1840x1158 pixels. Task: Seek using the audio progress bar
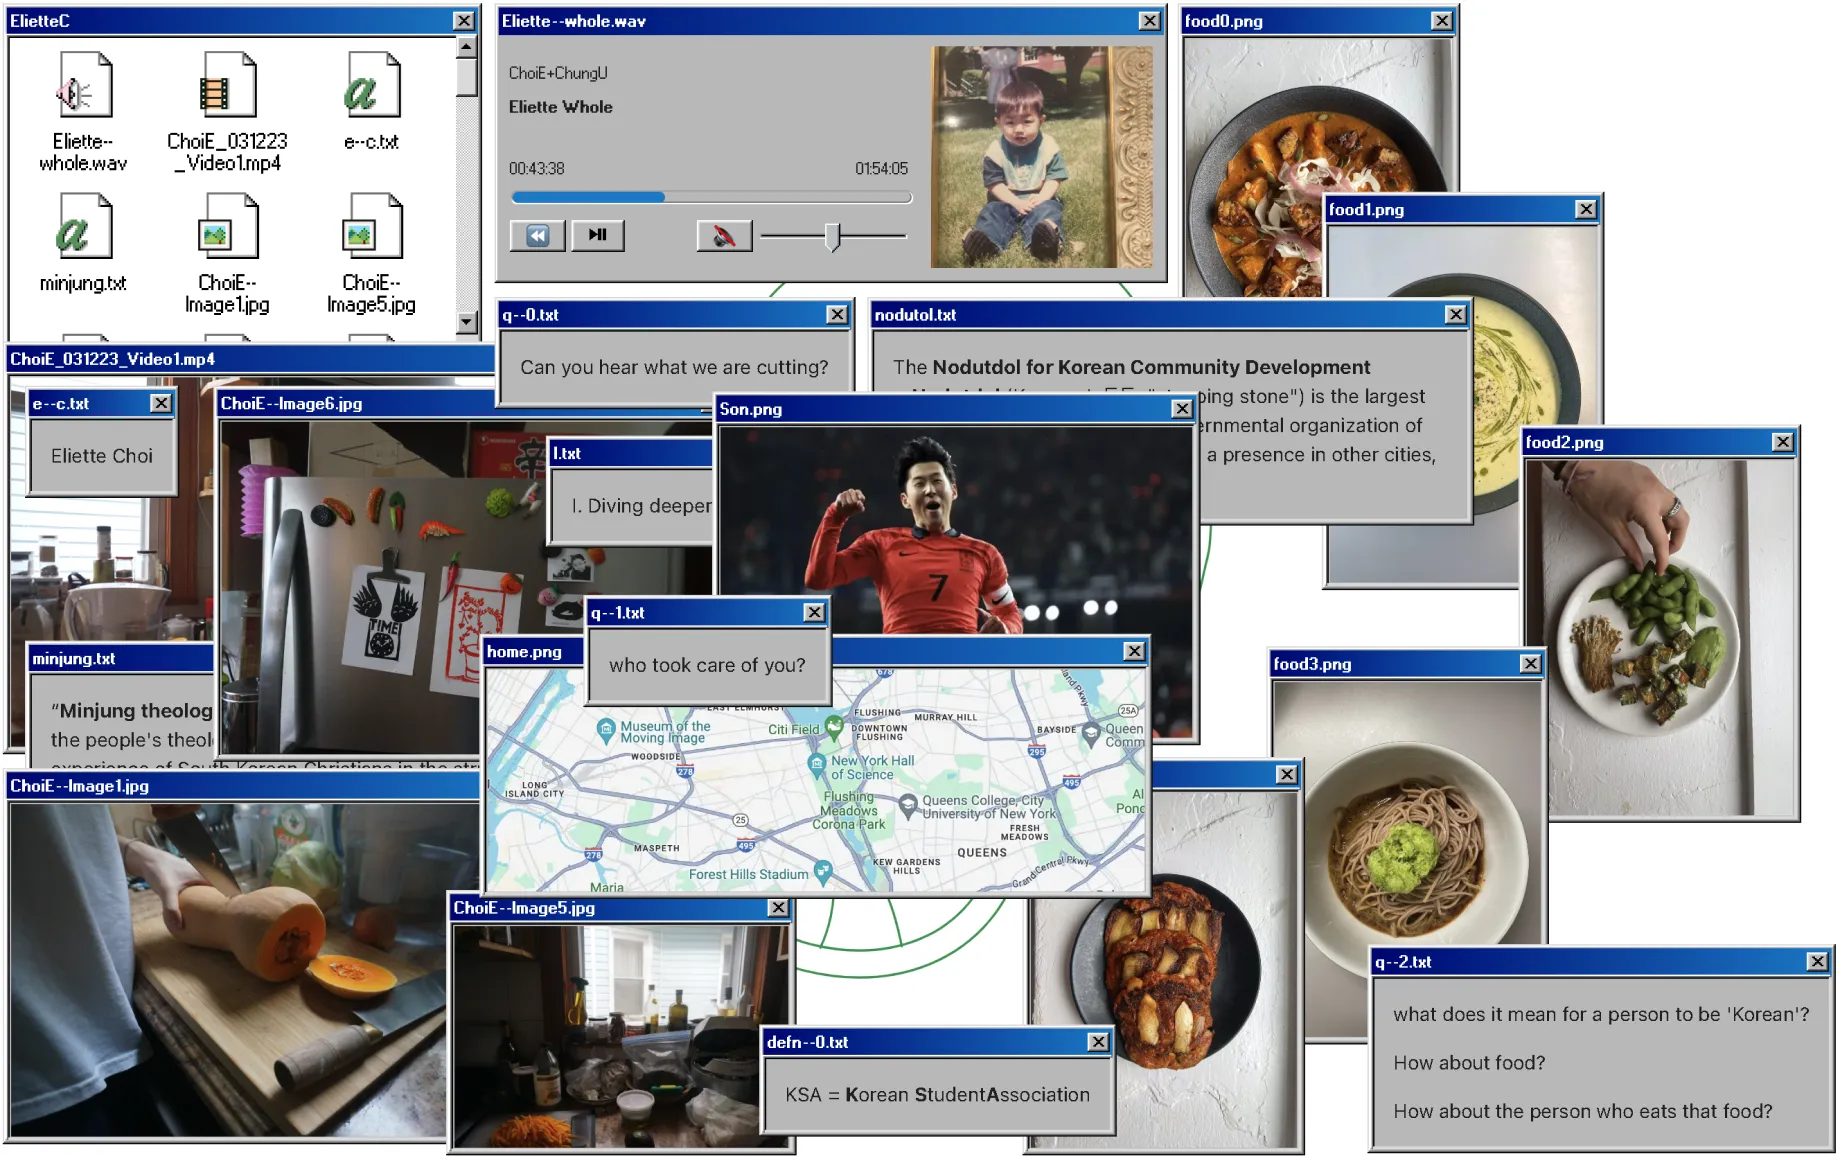711,198
